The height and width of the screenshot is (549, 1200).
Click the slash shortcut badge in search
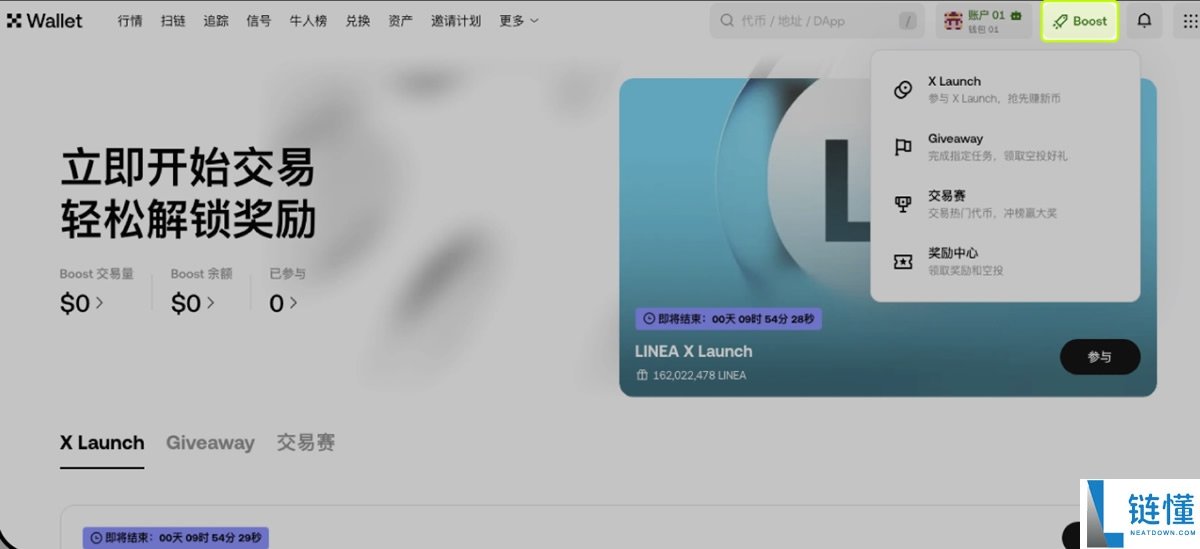click(908, 20)
